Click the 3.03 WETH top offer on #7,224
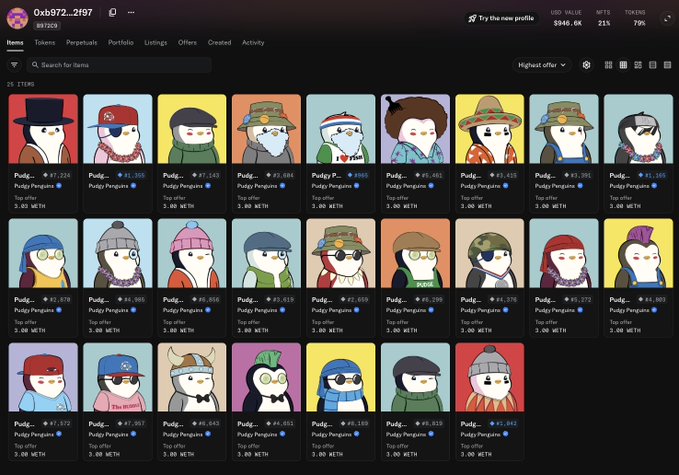Screen dimensions: 679x475 point(29,206)
